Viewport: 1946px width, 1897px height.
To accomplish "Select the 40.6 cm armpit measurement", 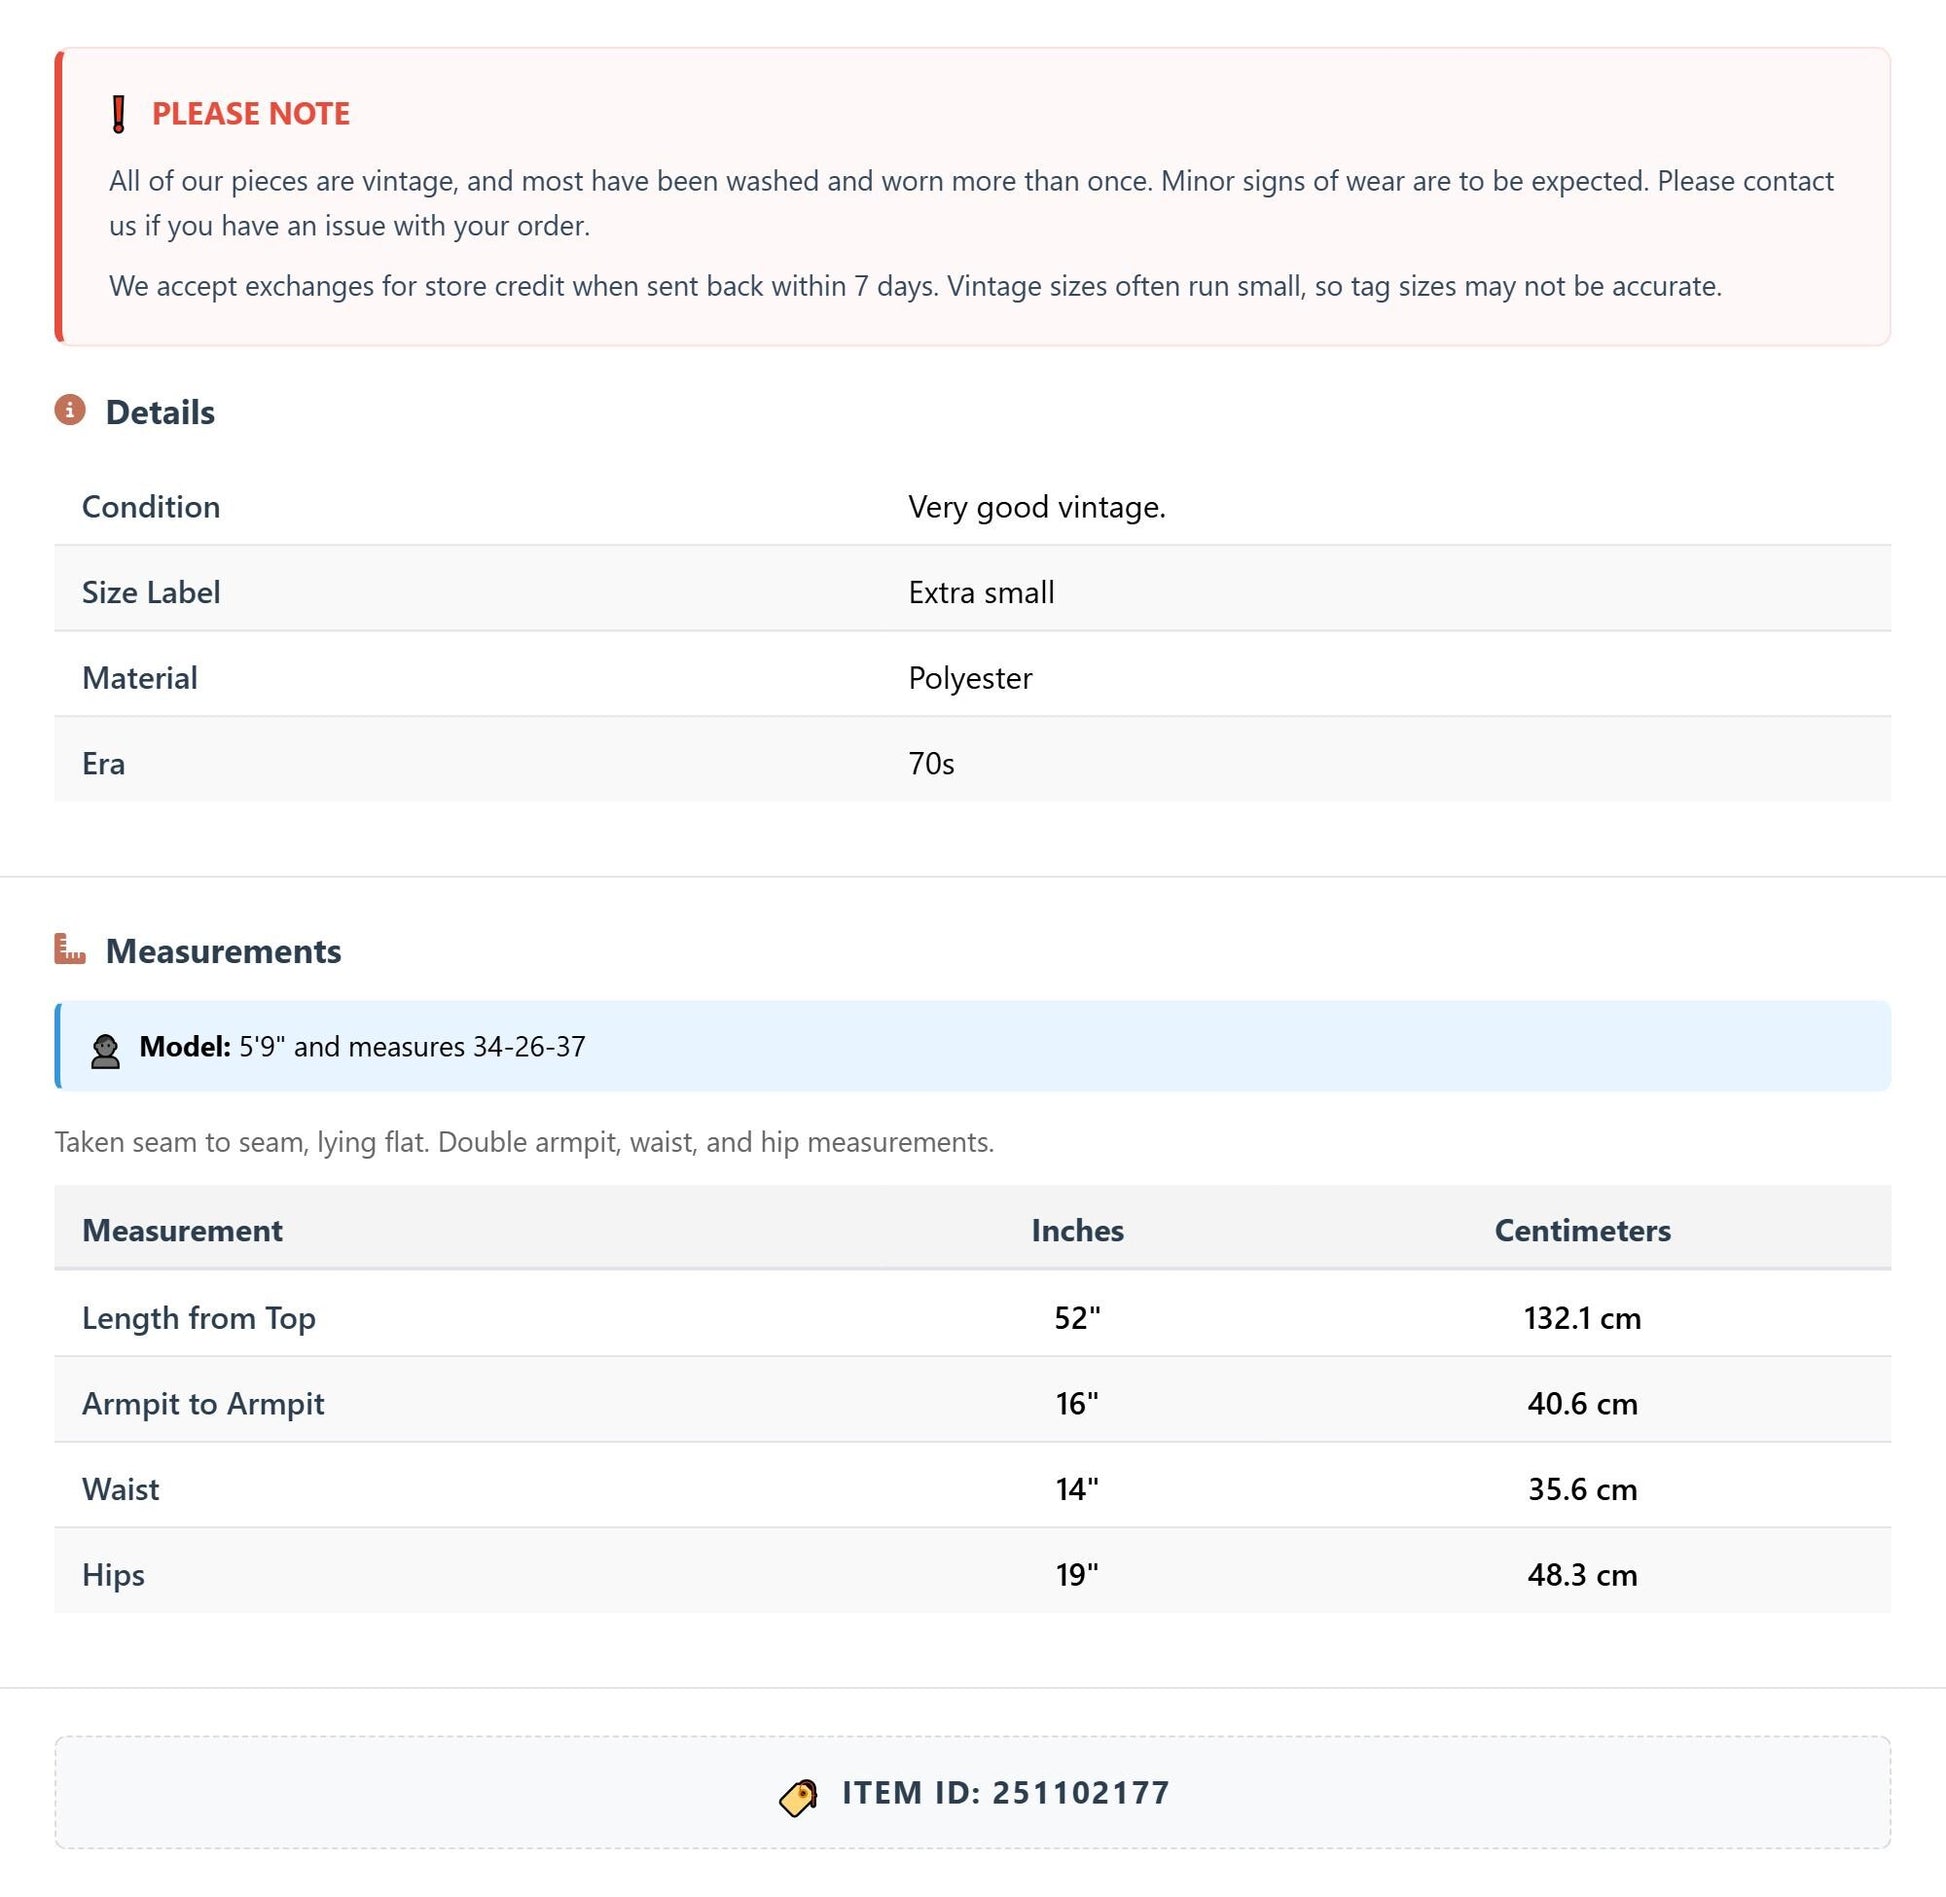I will (1582, 1404).
